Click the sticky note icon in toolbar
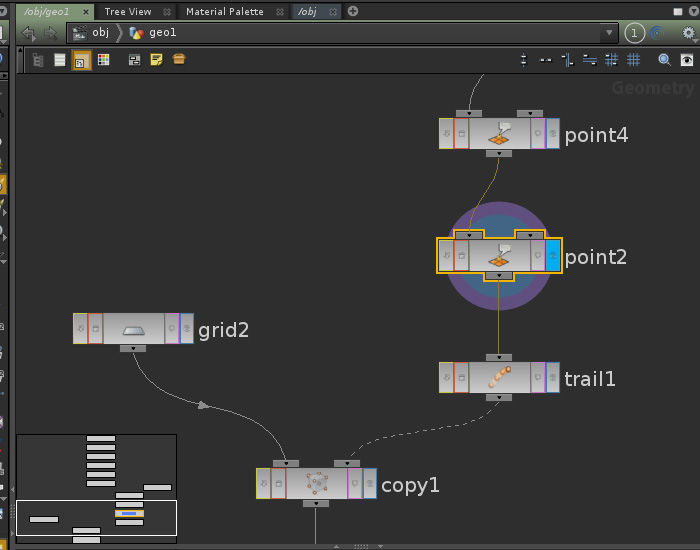 pos(156,60)
